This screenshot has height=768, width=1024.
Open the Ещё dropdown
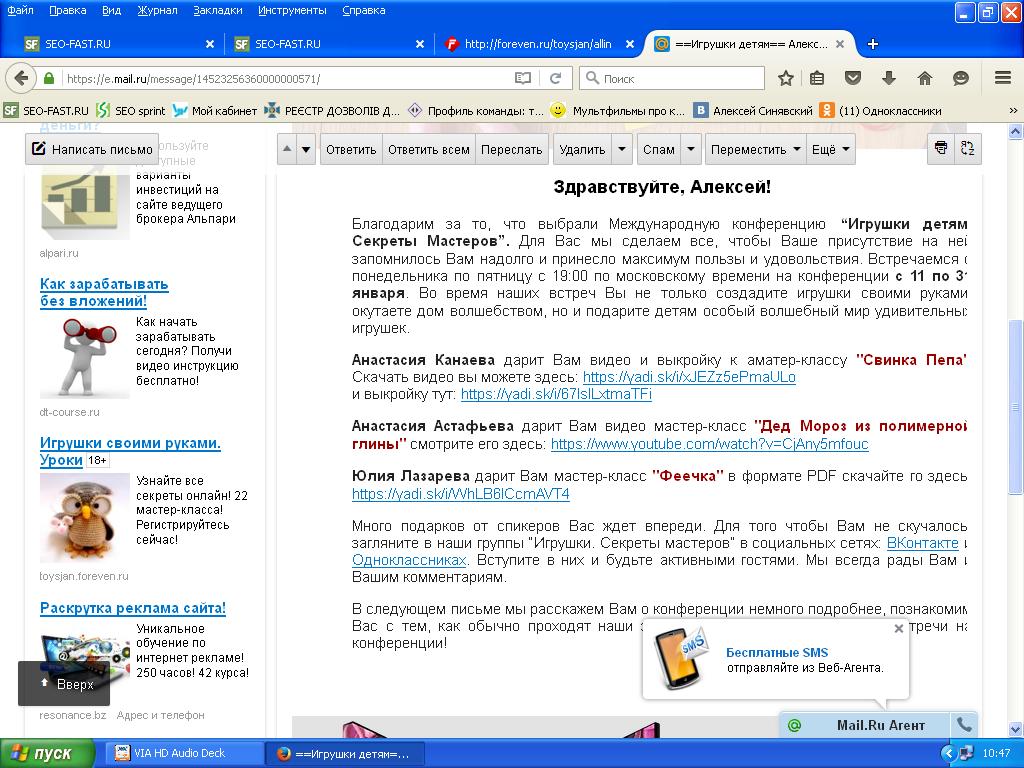tap(831, 149)
